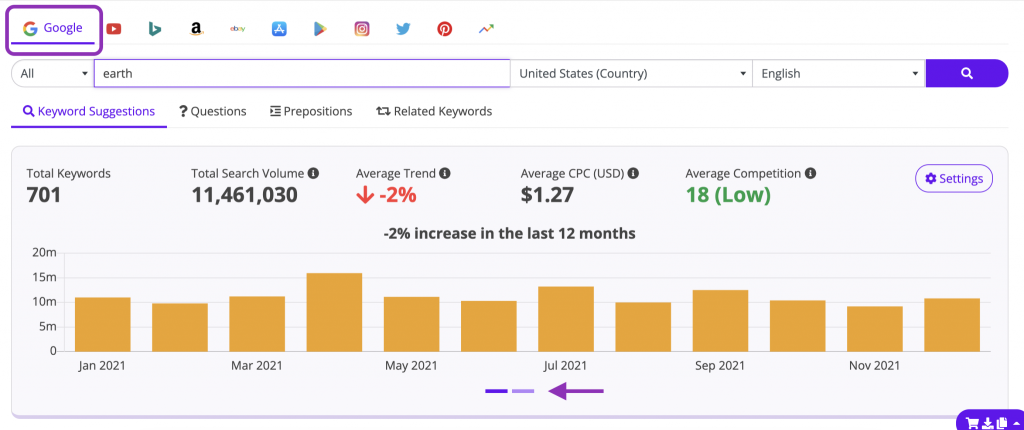Click the $1.27 average CPC value

tap(547, 195)
